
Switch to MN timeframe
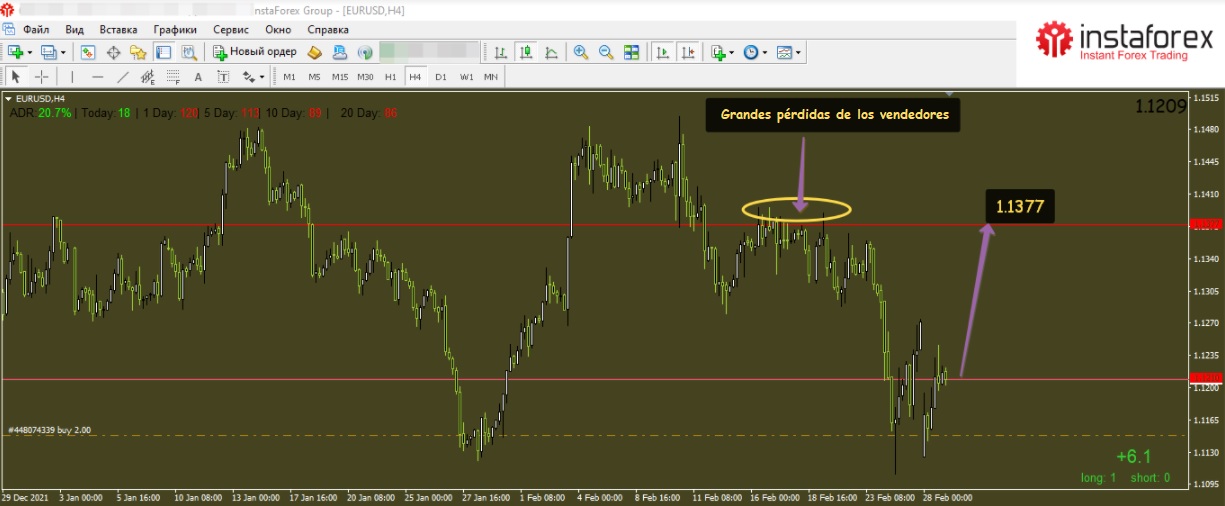(x=491, y=76)
